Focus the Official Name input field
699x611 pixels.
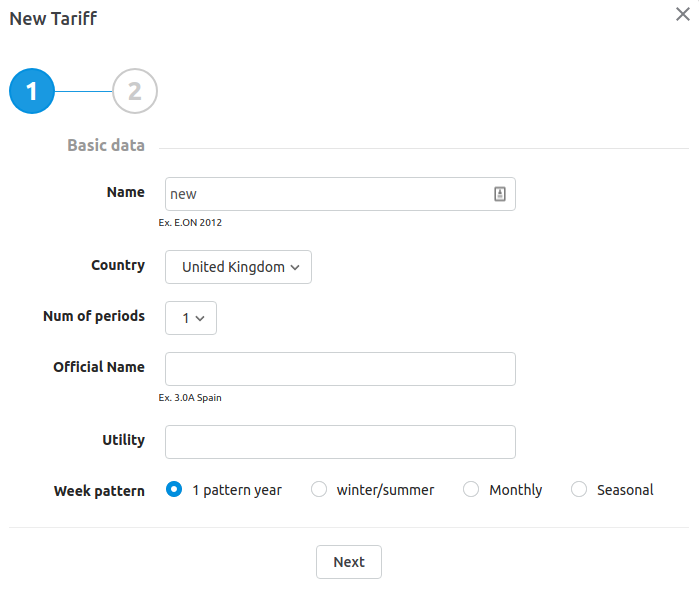(x=340, y=369)
